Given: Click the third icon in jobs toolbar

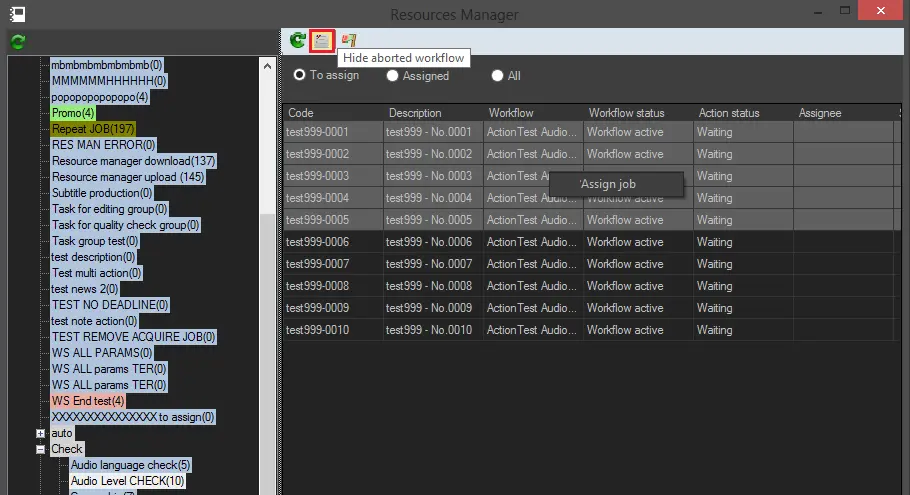Looking at the screenshot, I should point(349,41).
